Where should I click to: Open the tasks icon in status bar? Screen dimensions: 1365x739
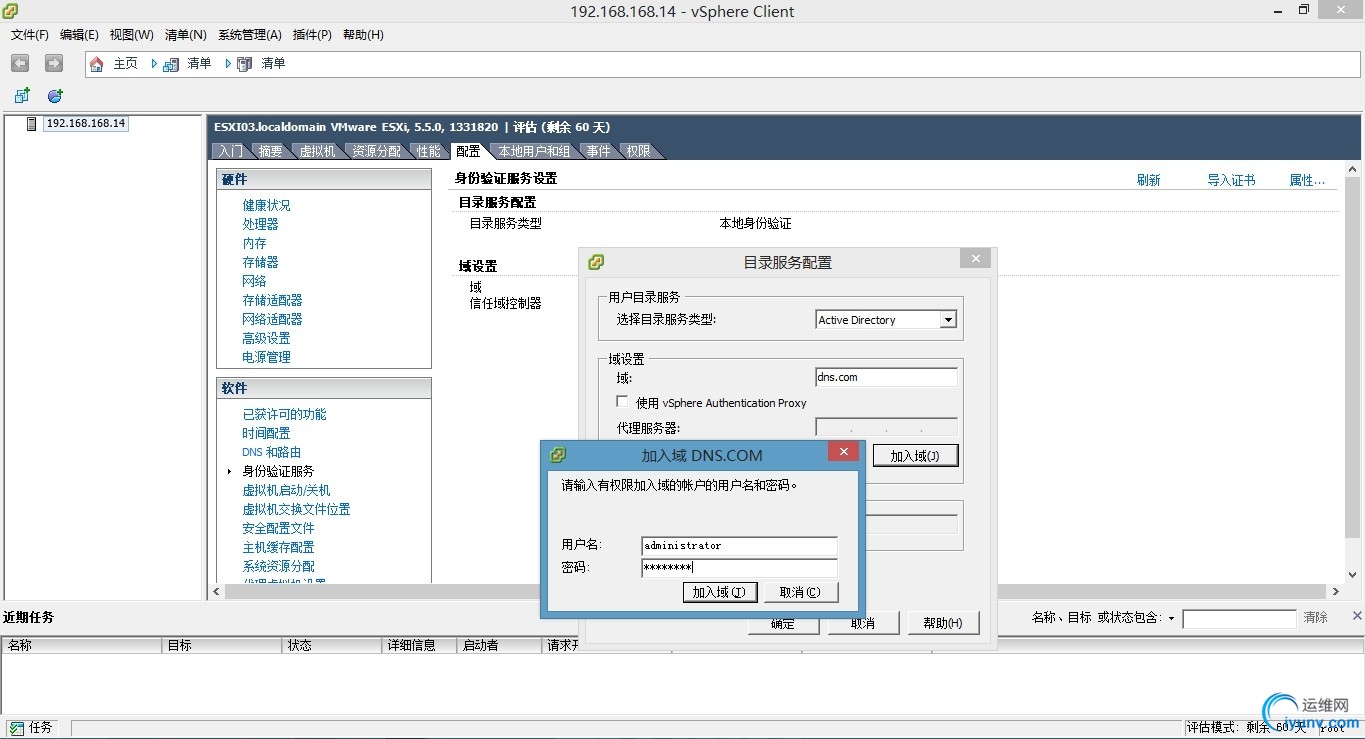click(x=15, y=728)
